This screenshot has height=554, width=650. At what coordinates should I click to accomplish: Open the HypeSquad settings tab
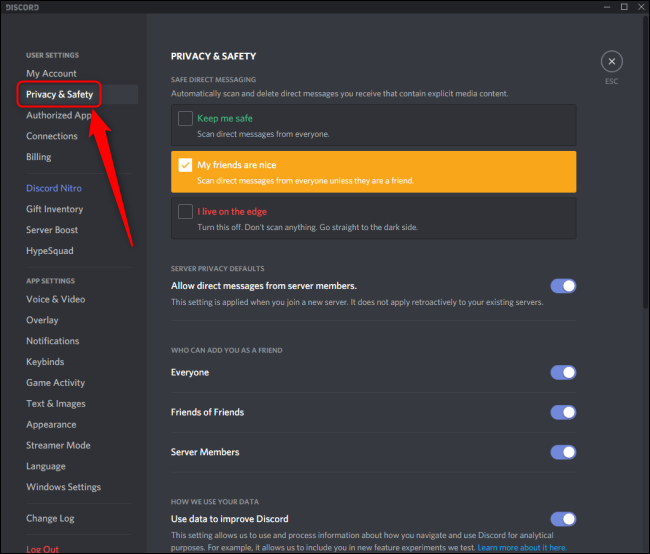pyautogui.click(x=50, y=251)
